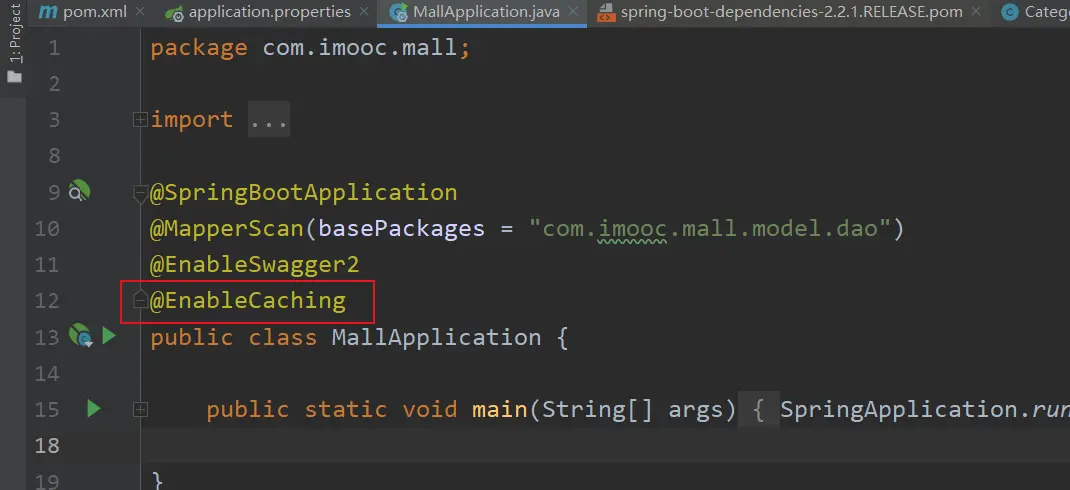Screen dimensions: 1070x490
Task: Close the application.properties tab
Action: point(364,12)
